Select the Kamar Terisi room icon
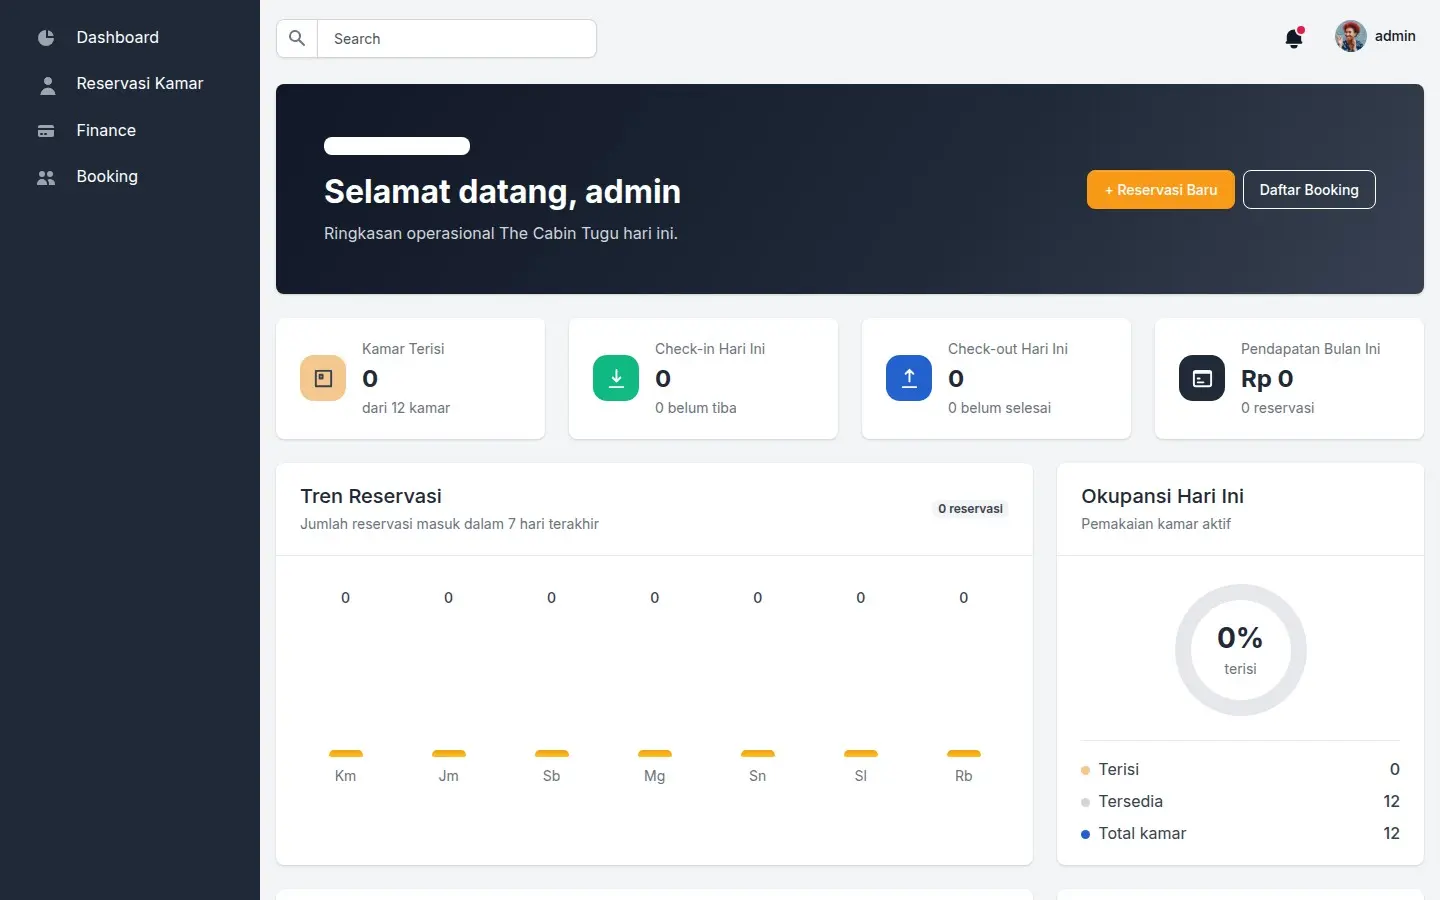1440x900 pixels. [323, 378]
